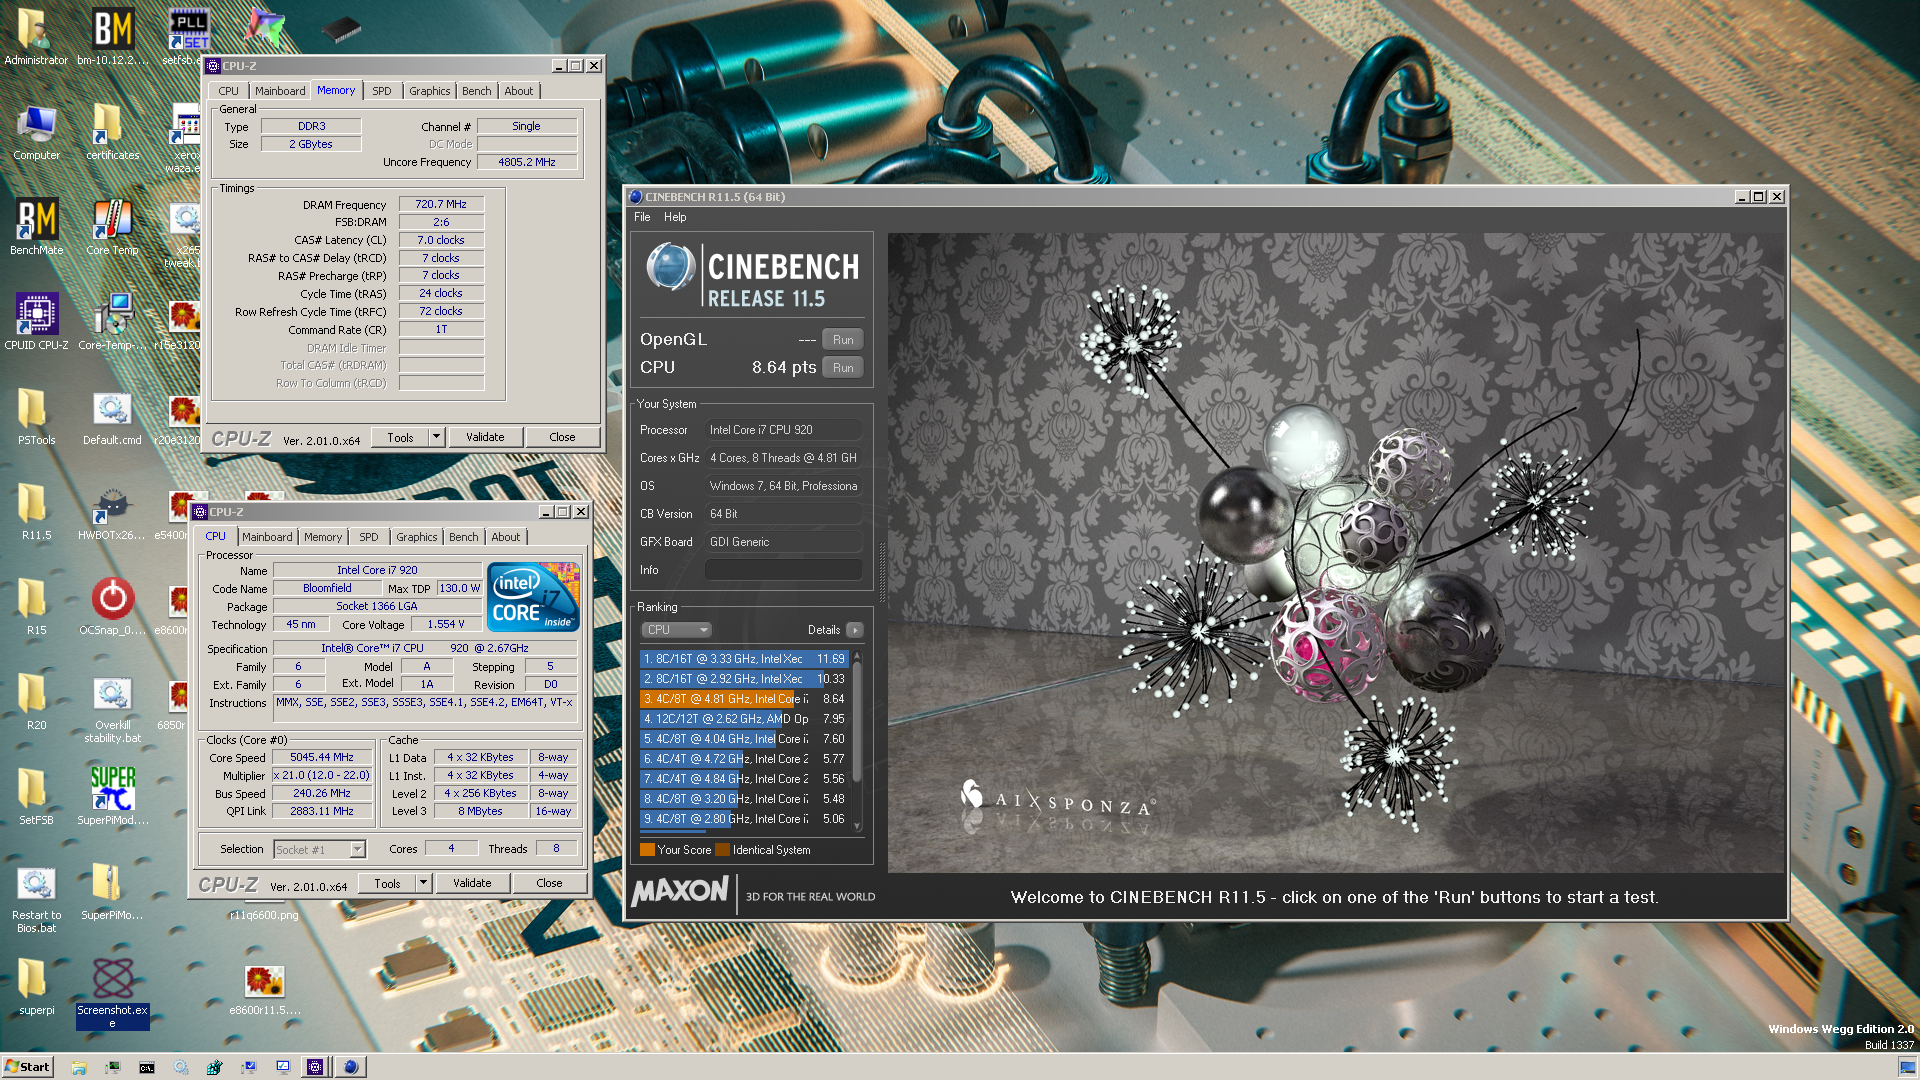Click the Start button
The height and width of the screenshot is (1080, 1920).
coord(28,1067)
